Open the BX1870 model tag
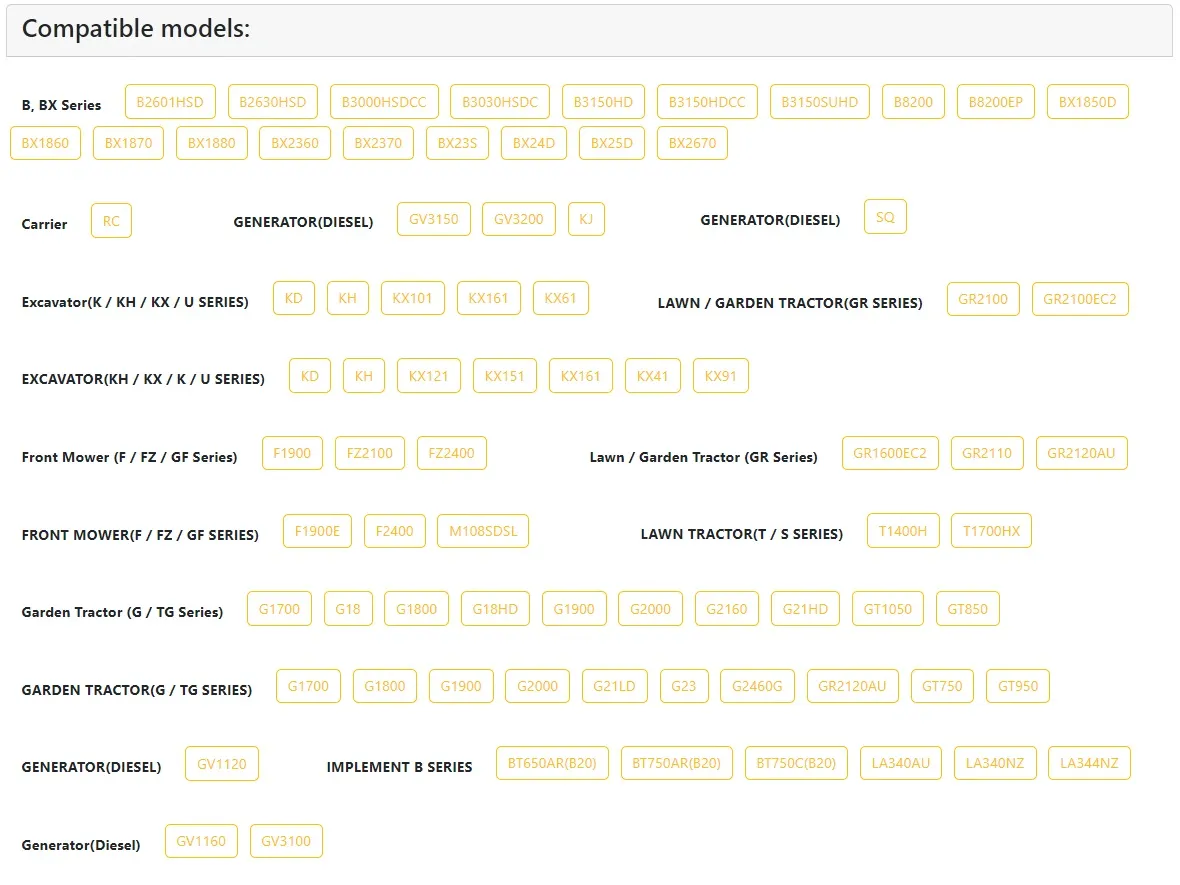 [128, 143]
